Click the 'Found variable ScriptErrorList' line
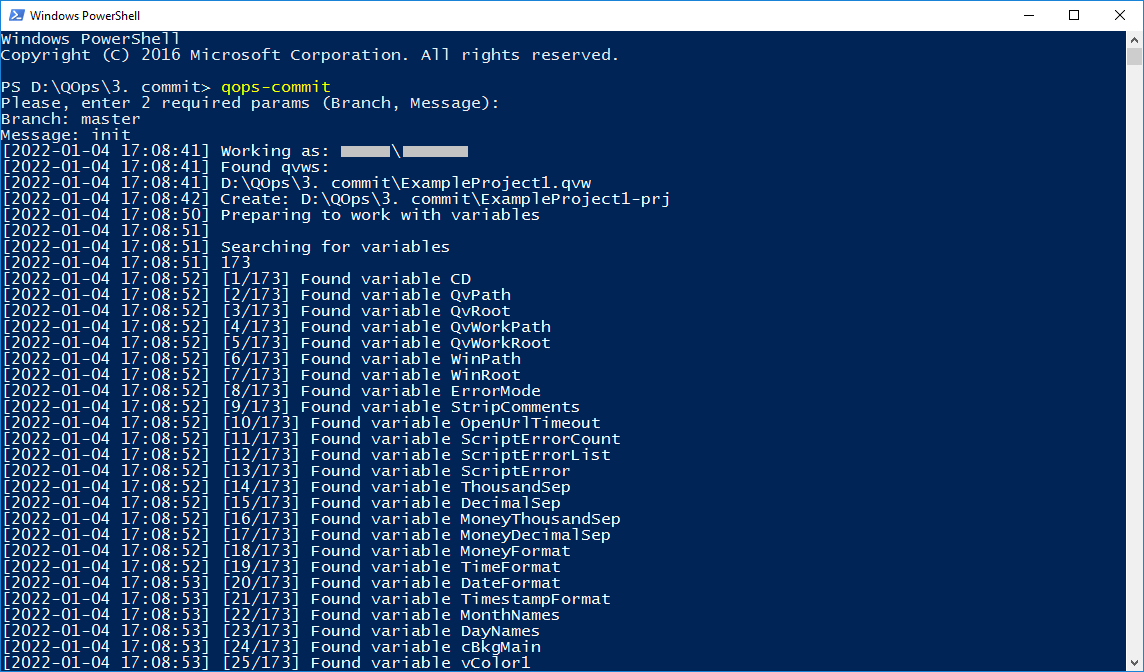The height and width of the screenshot is (672, 1144). 306,456
